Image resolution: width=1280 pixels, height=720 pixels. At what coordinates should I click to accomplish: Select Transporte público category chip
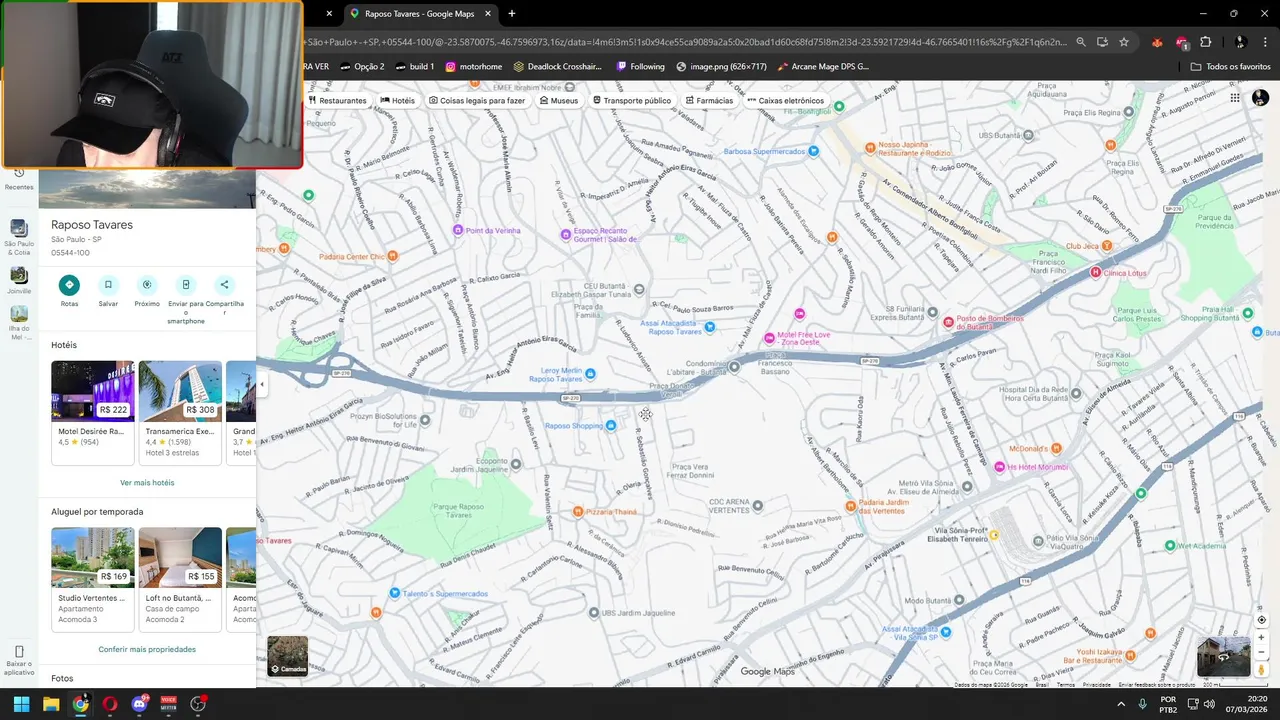pyautogui.click(x=632, y=101)
